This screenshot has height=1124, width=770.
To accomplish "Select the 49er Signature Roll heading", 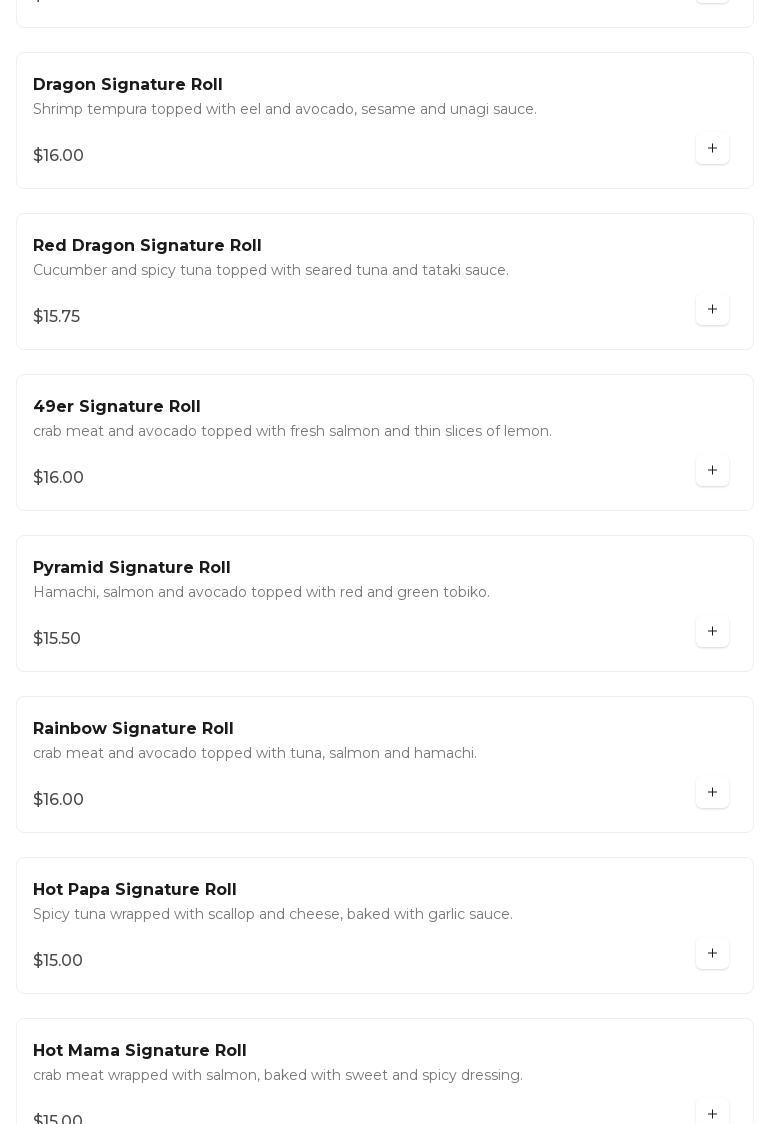I will pos(117,407).
